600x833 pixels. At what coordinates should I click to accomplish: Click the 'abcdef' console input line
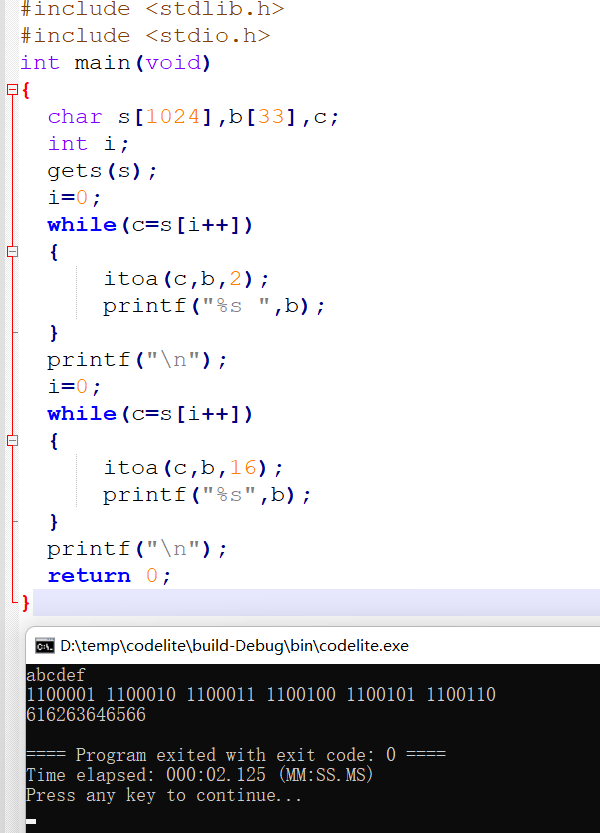coord(56,675)
